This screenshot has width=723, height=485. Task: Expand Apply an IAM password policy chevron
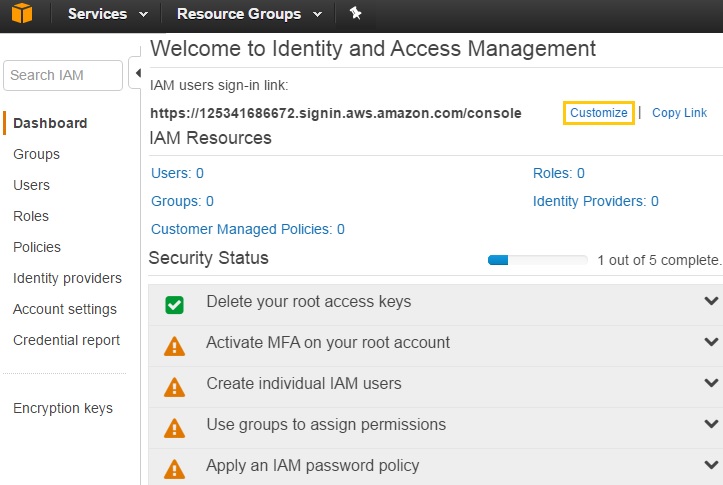[711, 465]
